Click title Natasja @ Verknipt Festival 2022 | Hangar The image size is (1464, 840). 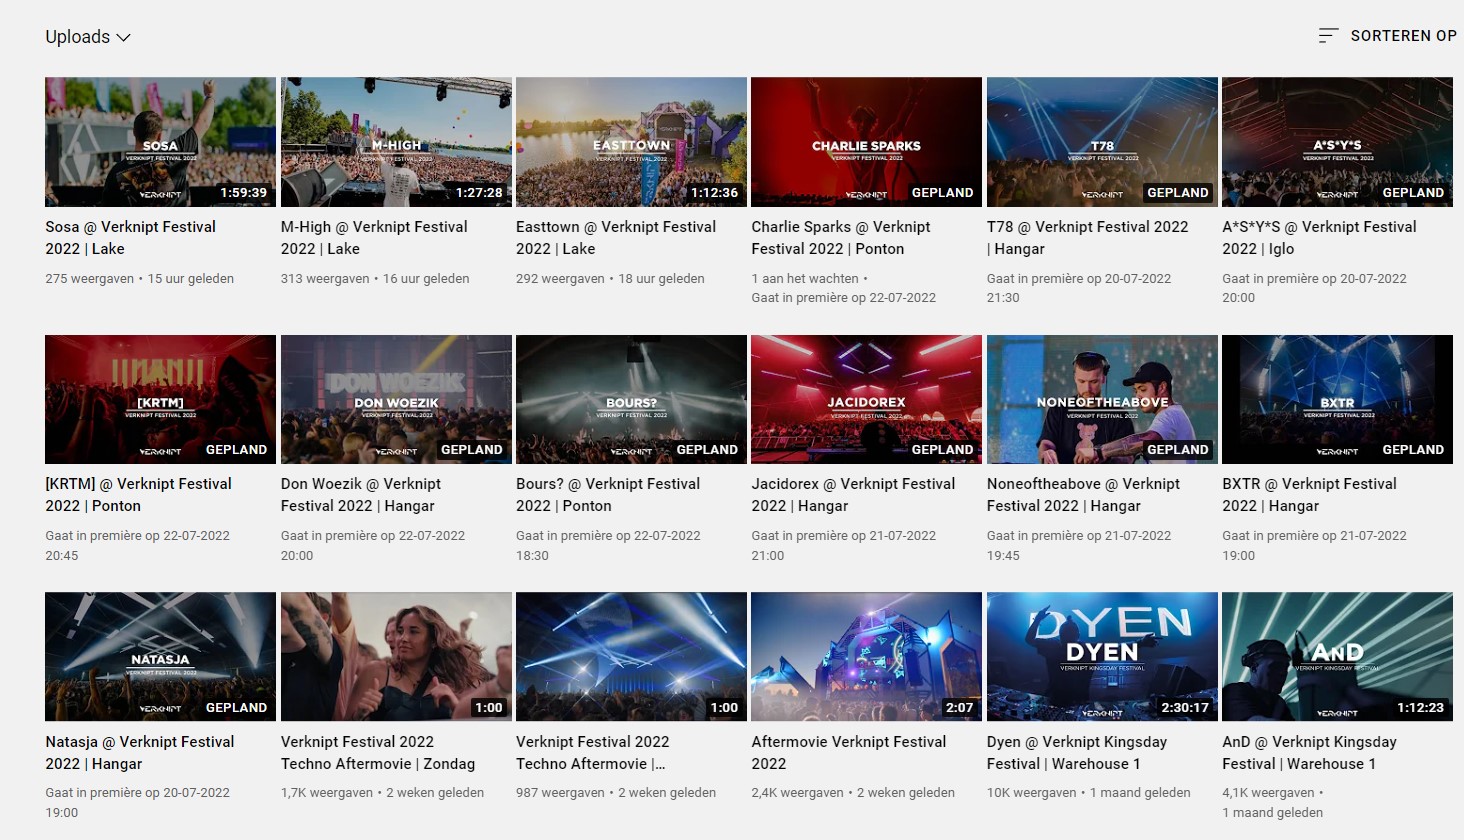click(x=140, y=753)
